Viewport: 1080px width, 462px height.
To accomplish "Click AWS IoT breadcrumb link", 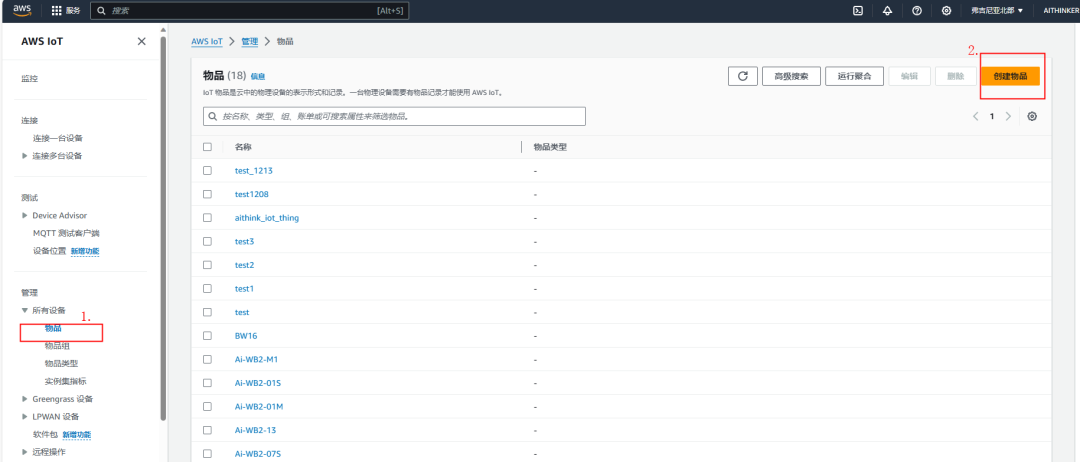I will pos(207,41).
